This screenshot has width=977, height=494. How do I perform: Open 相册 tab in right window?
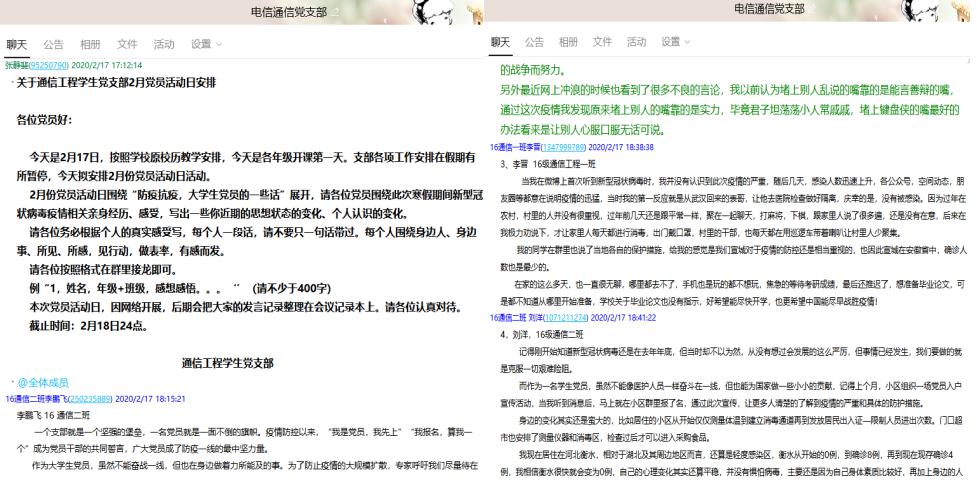pos(569,42)
